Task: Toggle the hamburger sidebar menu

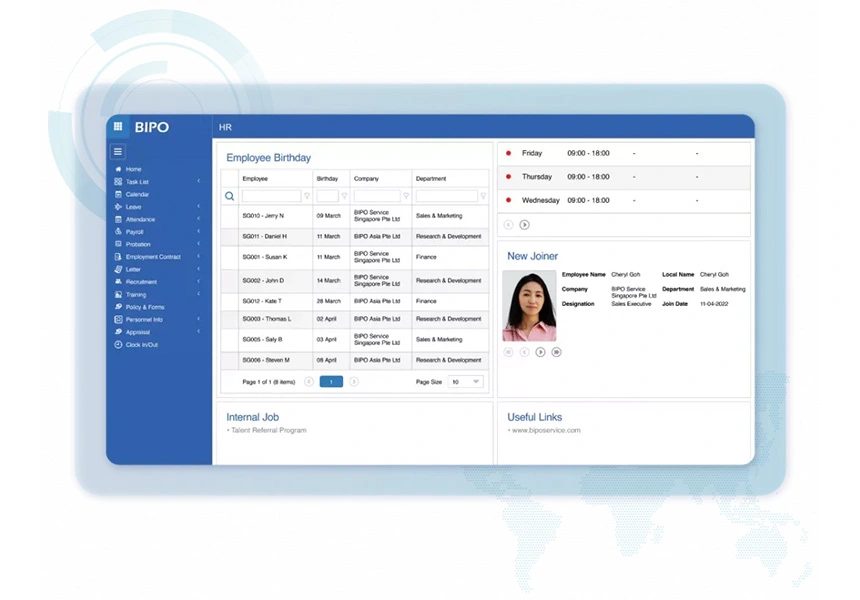Action: [118, 152]
